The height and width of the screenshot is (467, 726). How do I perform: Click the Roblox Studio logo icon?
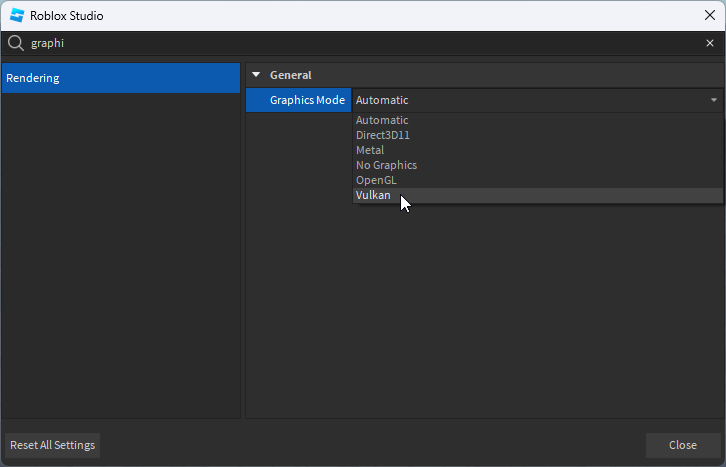[17, 16]
